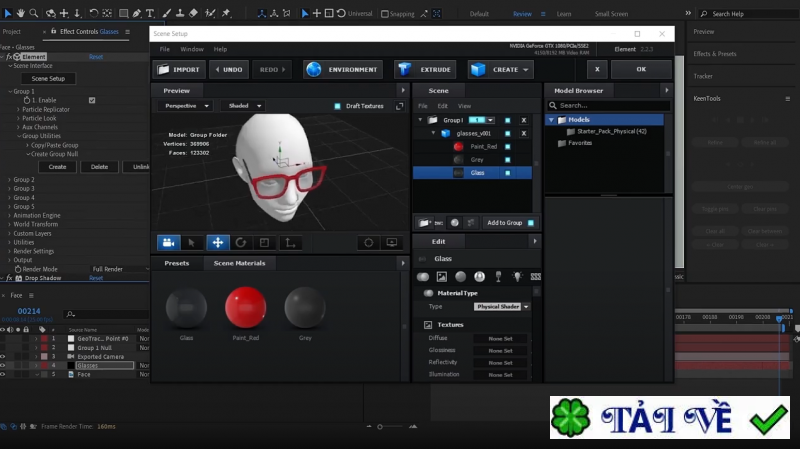Activate the move tool in Preview toolbar
Viewport: 800px width, 449px height.
tap(217, 242)
